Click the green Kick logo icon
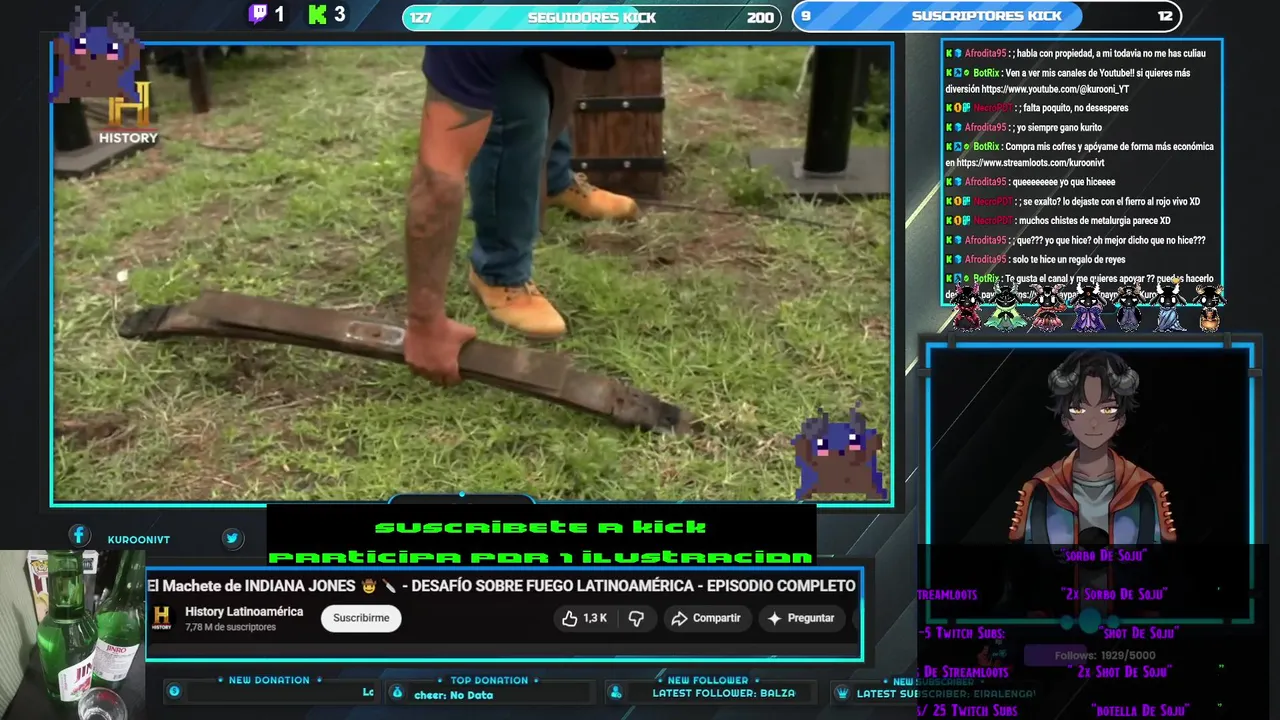The image size is (1280, 720). (x=318, y=14)
